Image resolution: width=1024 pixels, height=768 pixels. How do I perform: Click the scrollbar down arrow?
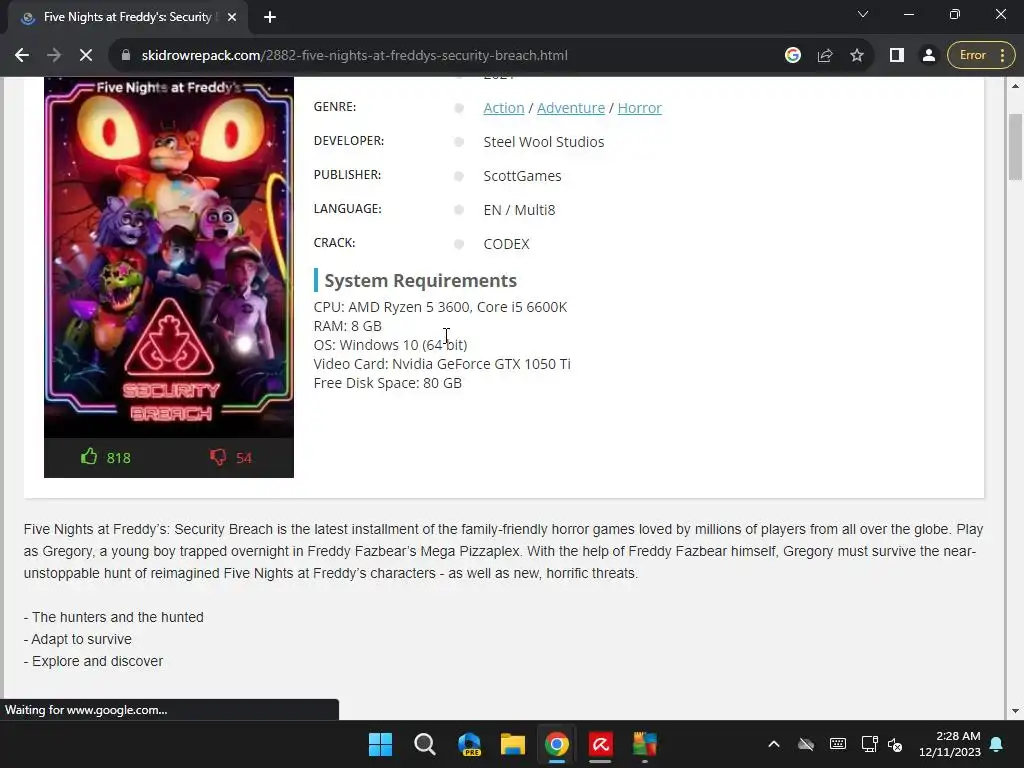pos(1015,711)
